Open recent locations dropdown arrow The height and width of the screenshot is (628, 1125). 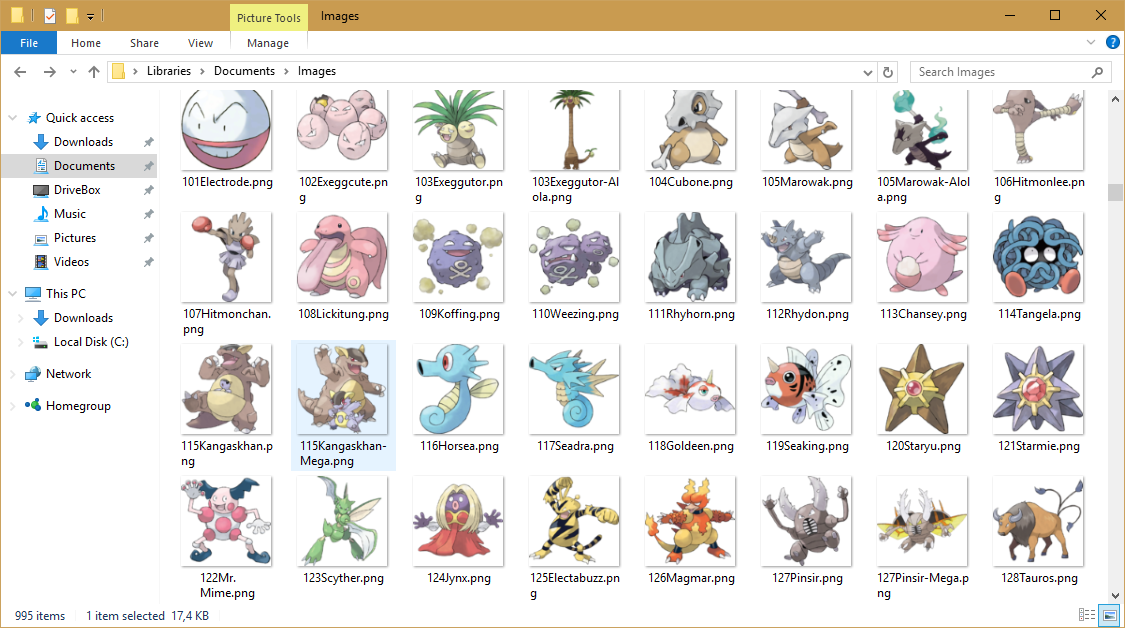73,72
